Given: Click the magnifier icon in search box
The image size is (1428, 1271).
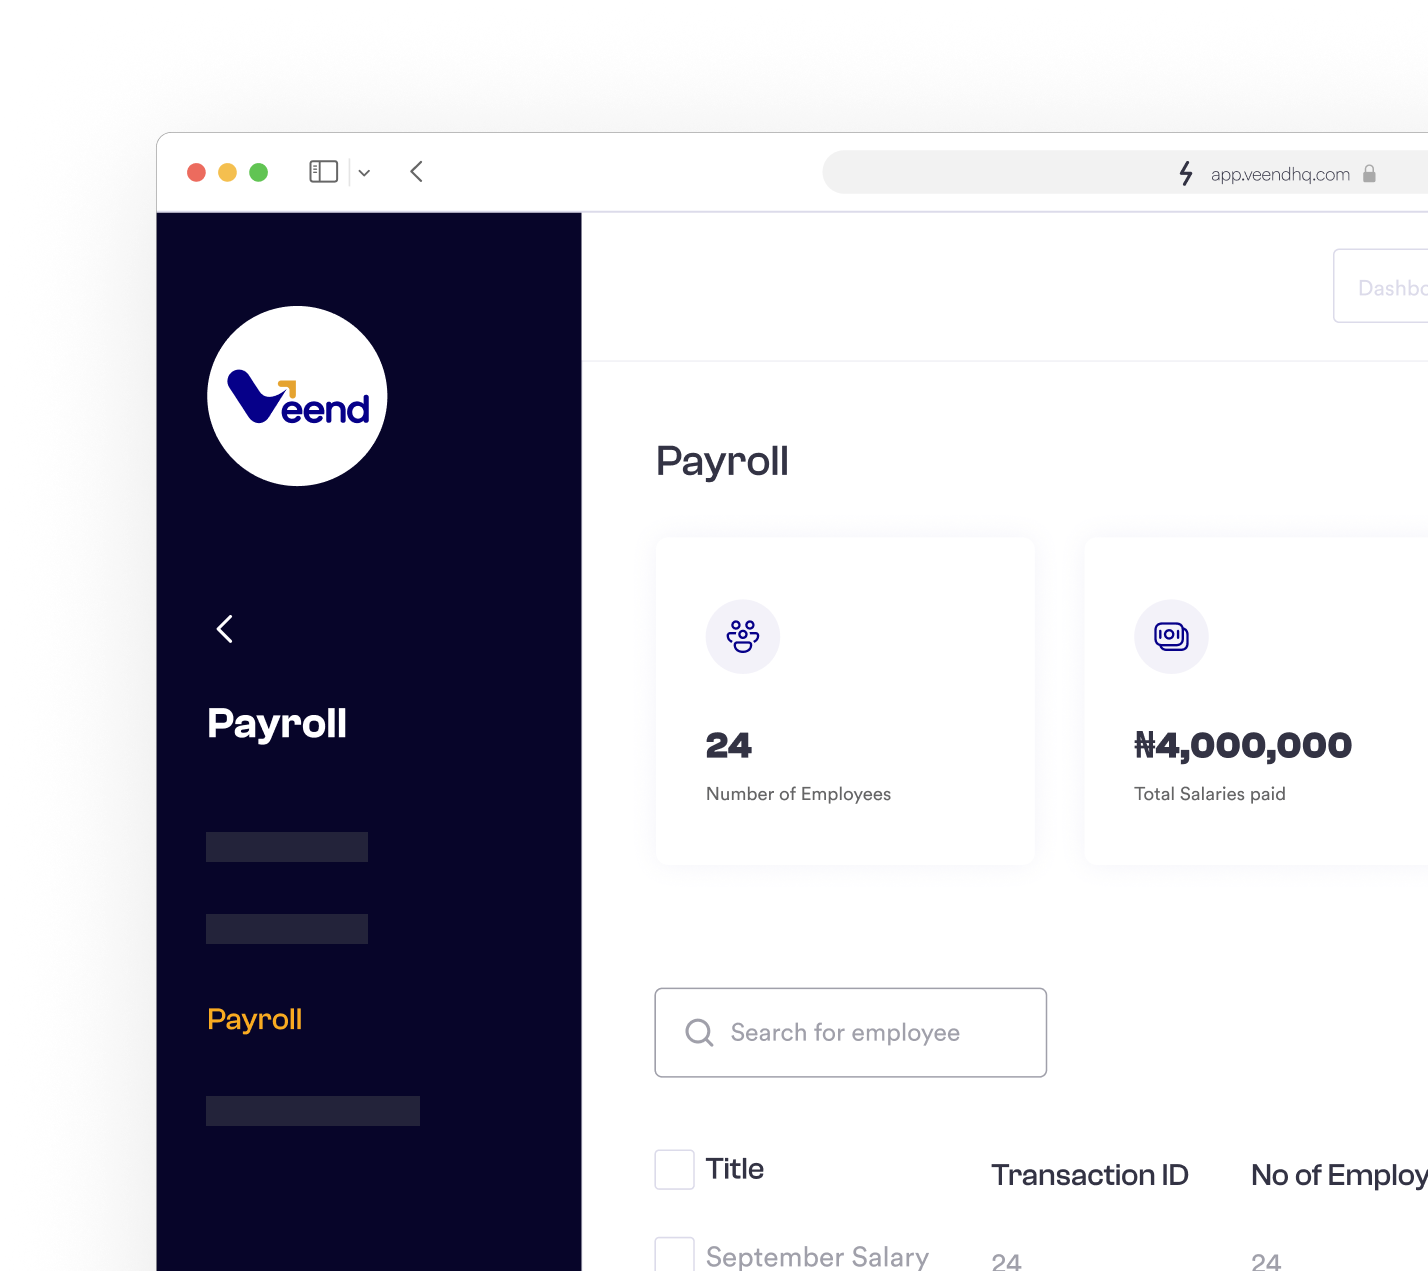Looking at the screenshot, I should pyautogui.click(x=699, y=1033).
